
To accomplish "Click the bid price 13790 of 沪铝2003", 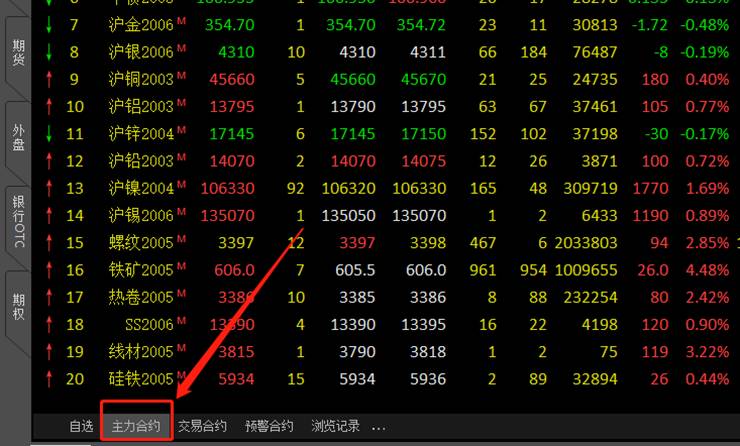I will [x=353, y=107].
